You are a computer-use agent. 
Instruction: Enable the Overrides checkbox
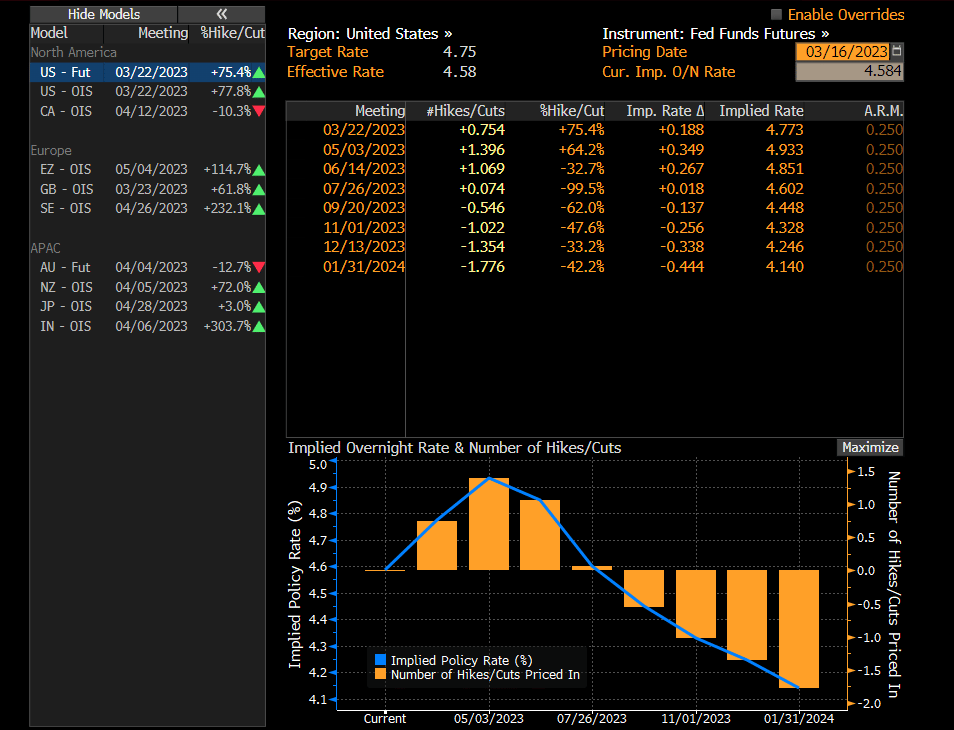point(777,15)
